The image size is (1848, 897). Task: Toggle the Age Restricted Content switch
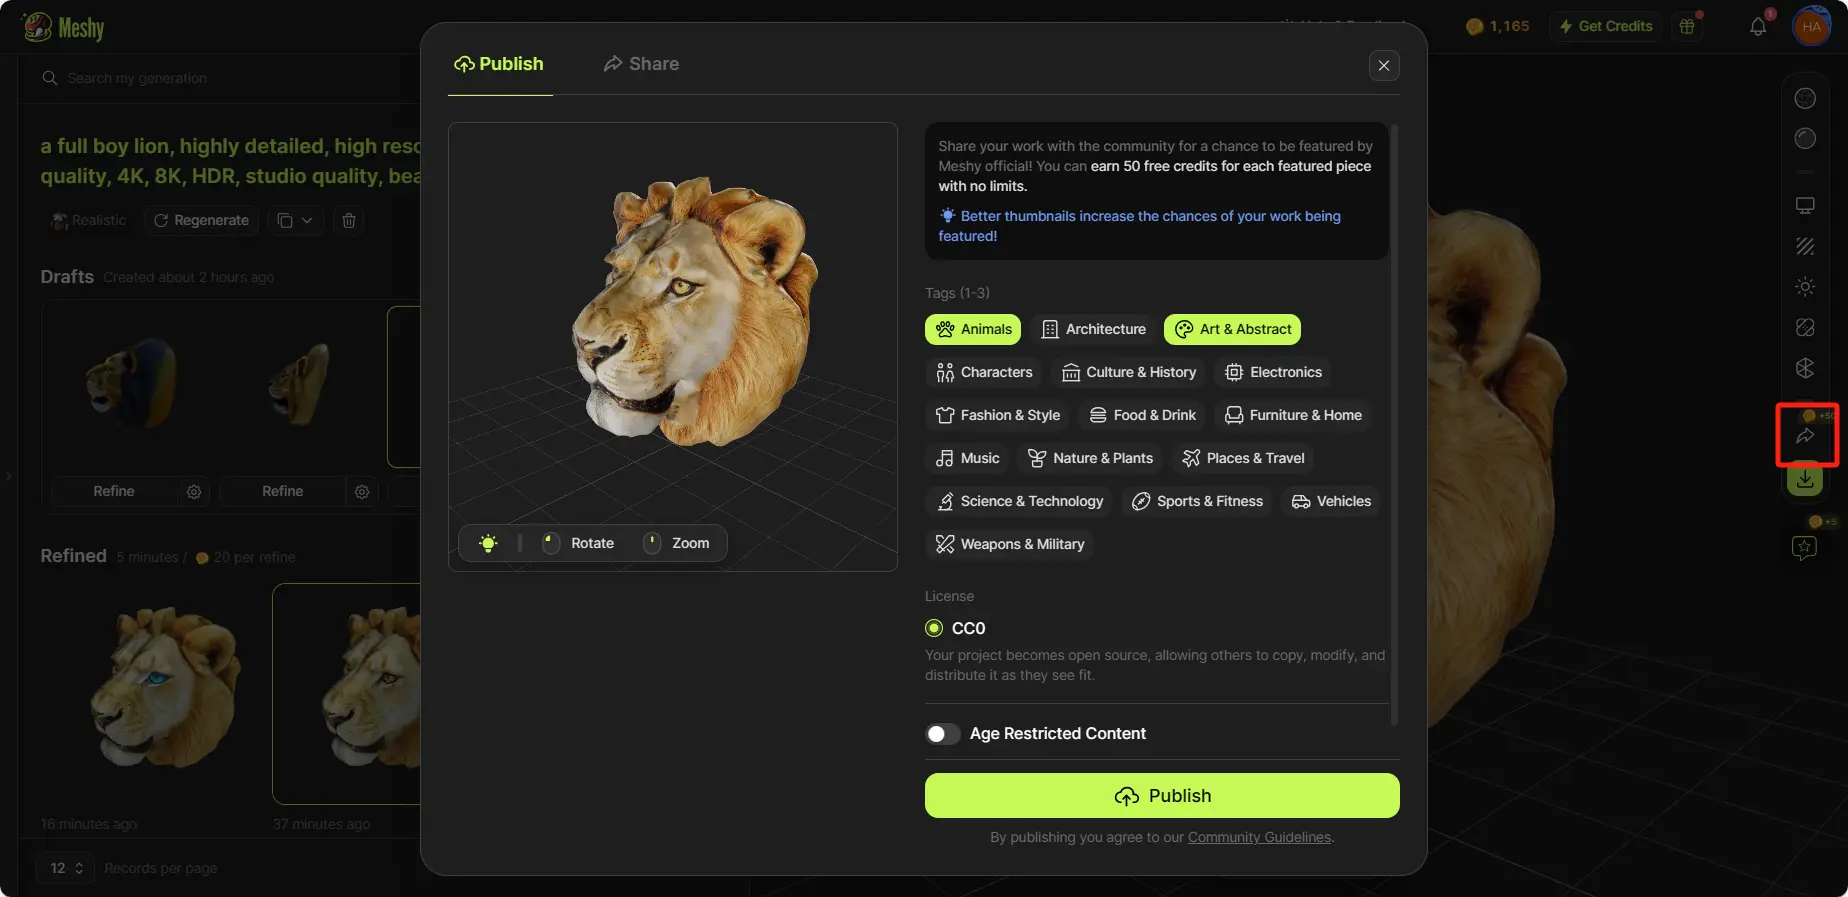click(x=942, y=734)
